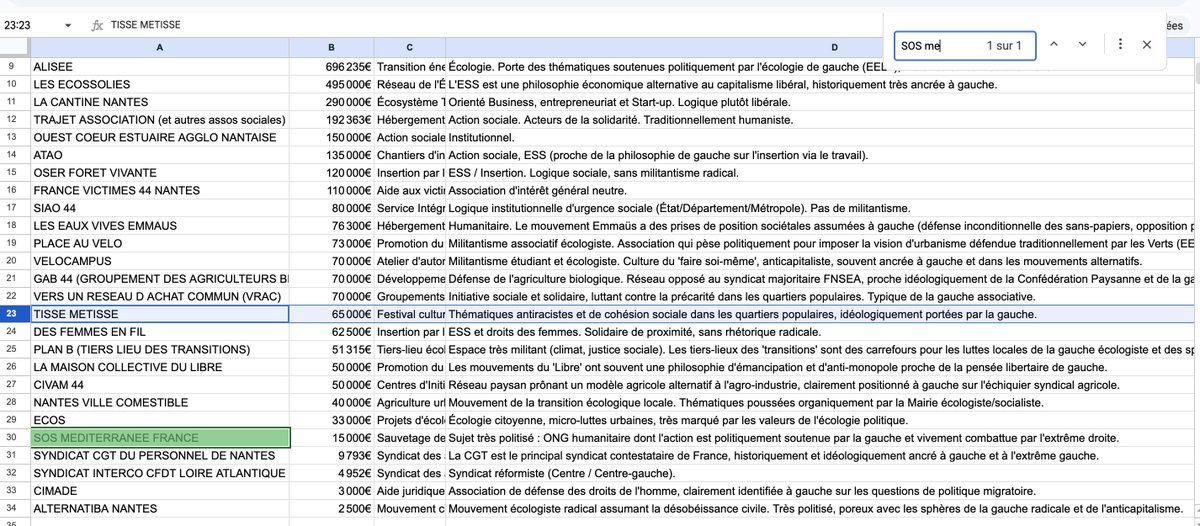Click cell 'Syndicat réformiste (Centre / Centre-gauche).'
Viewport: 1200px width, 526px height.
point(820,473)
